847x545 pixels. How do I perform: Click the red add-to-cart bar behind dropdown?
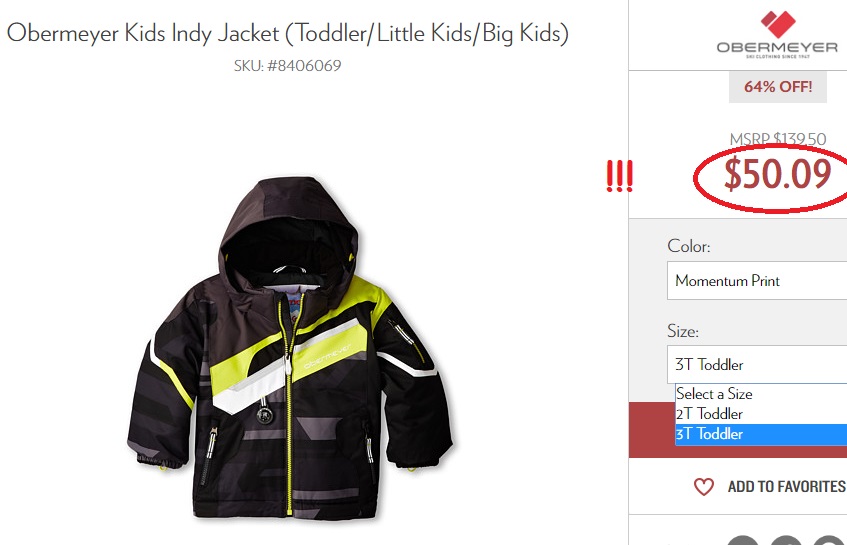coord(652,430)
